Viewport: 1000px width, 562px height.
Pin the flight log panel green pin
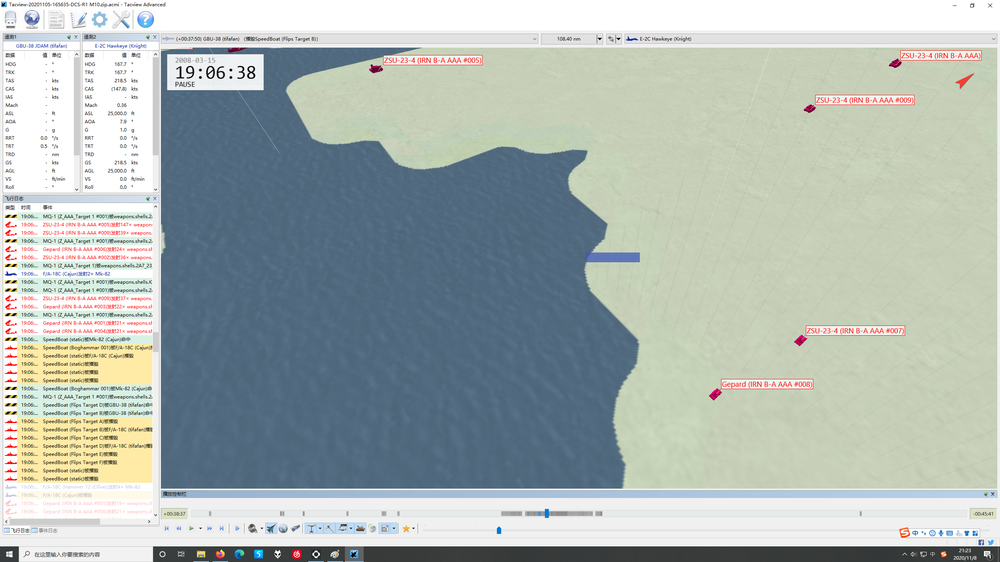pos(148,199)
